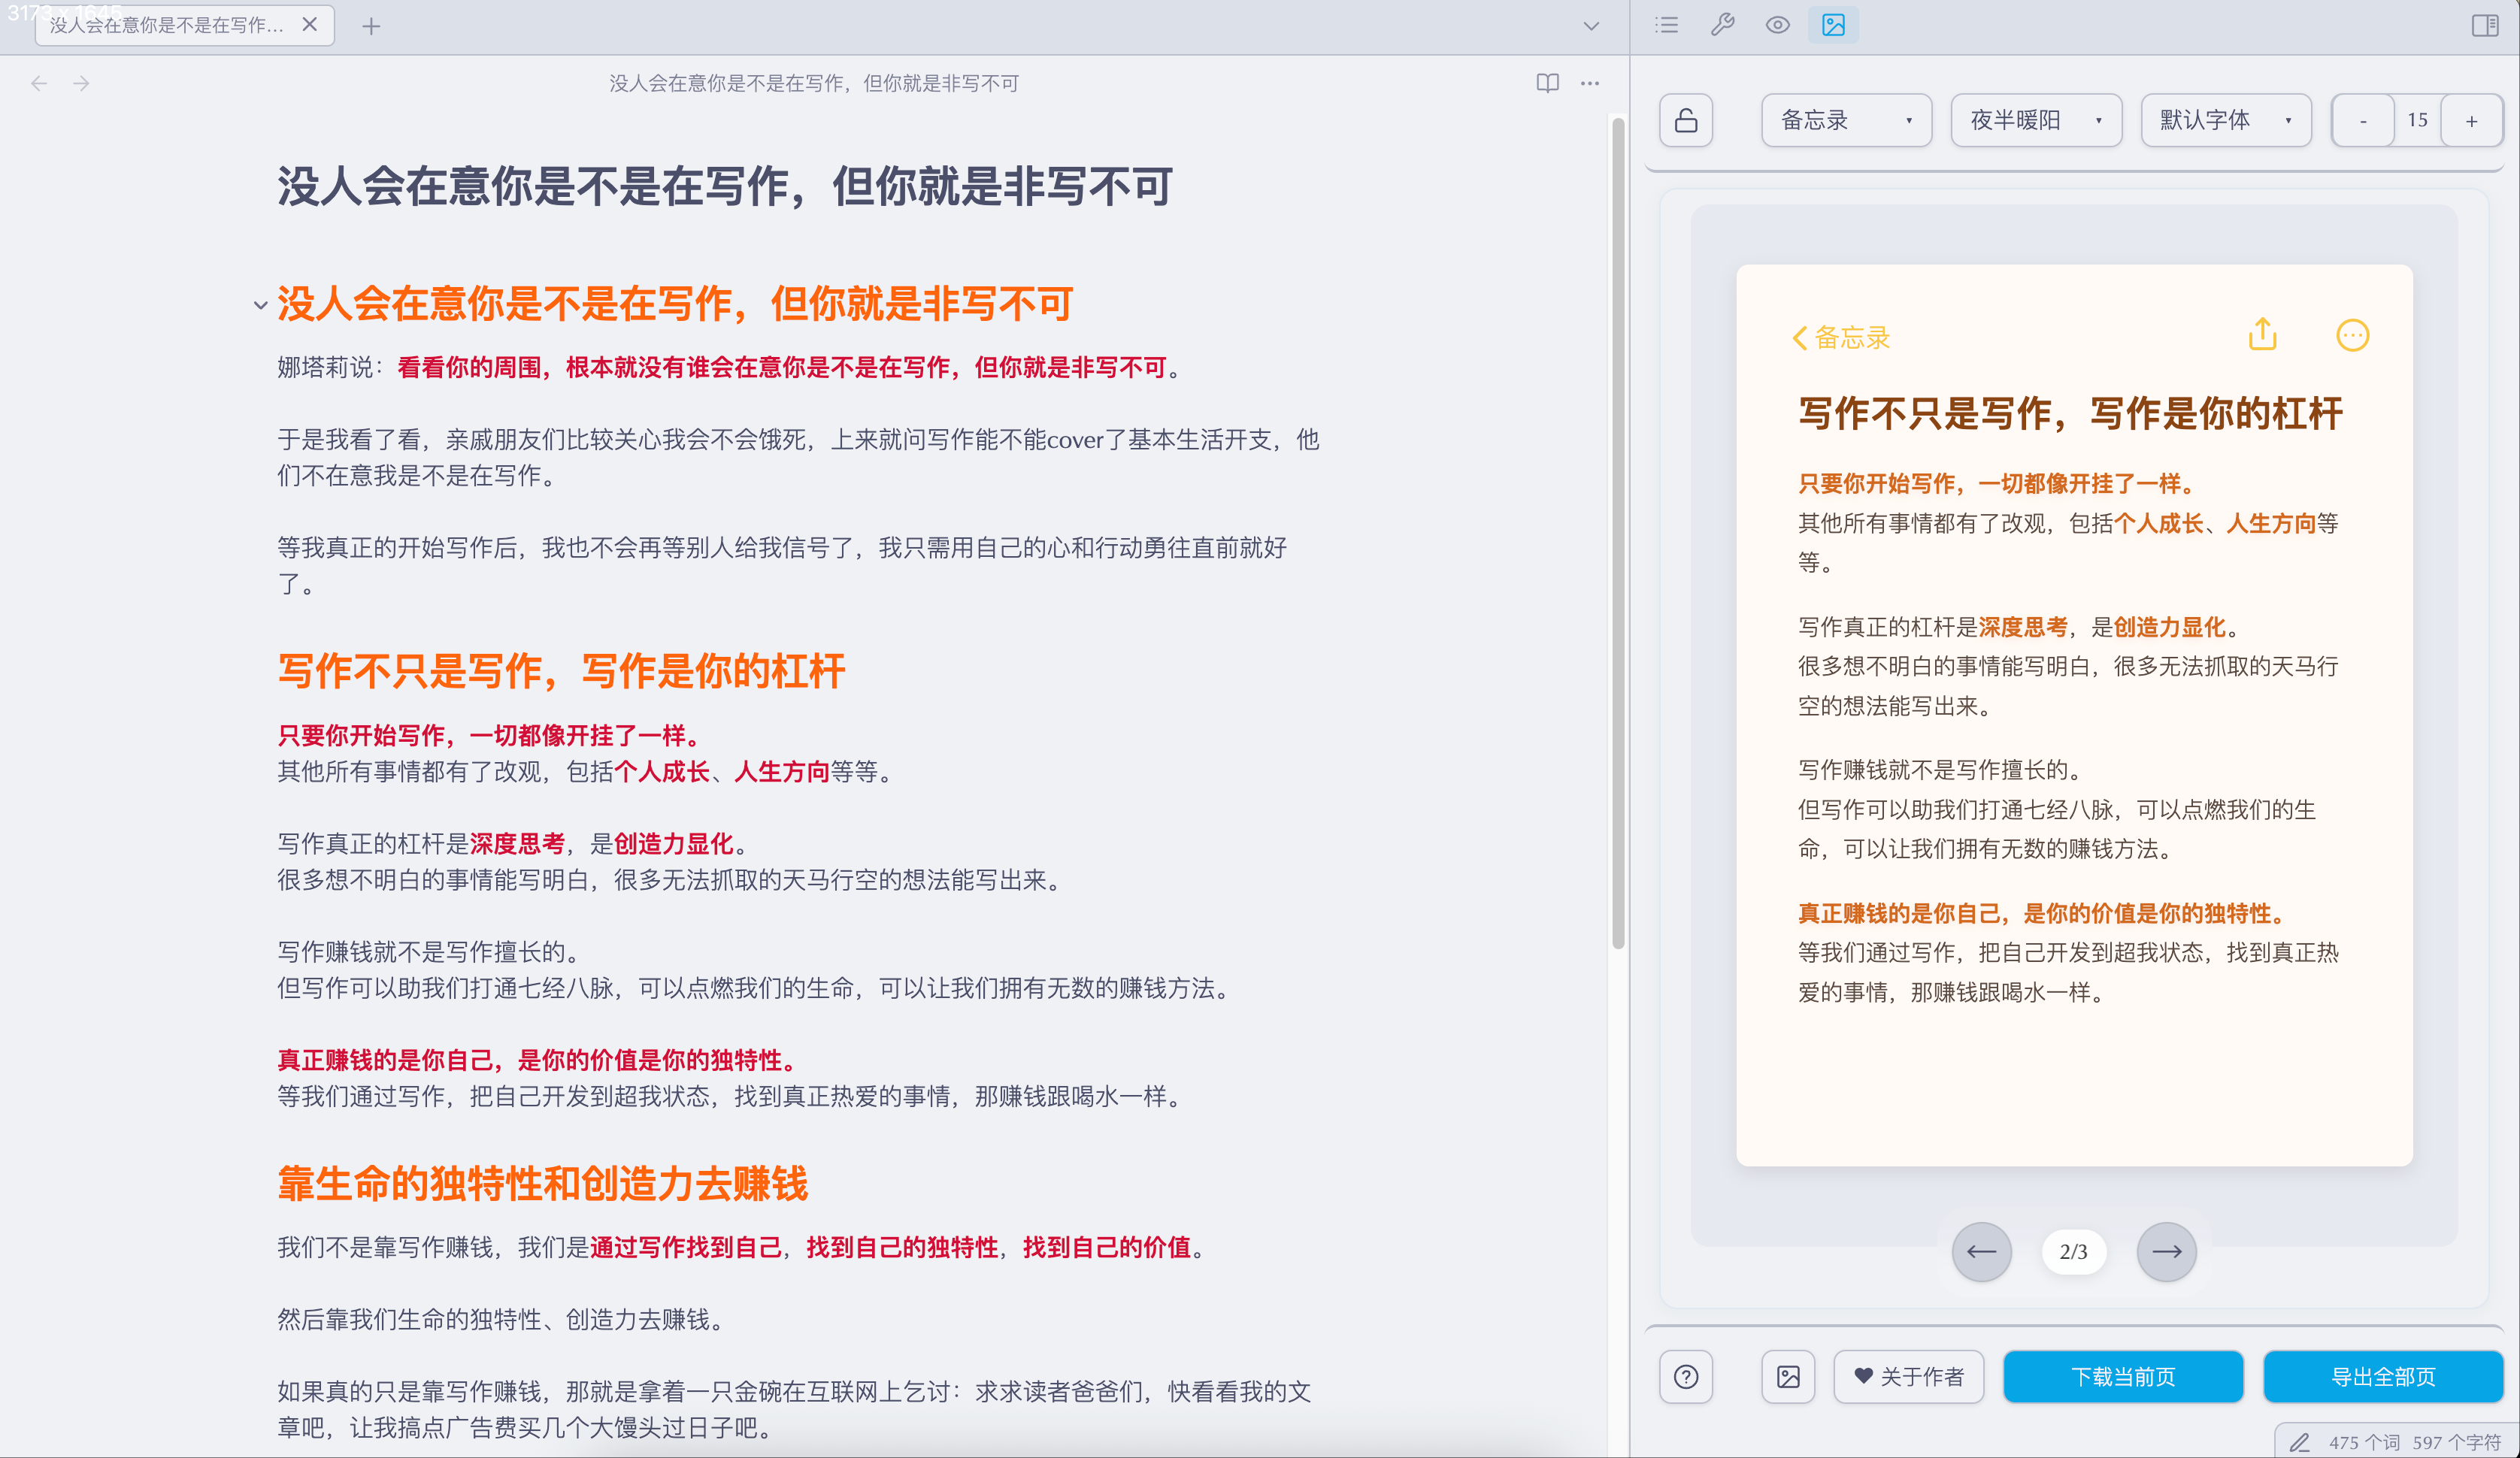Open the circled ellipsis menu in preview
The height and width of the screenshot is (1458, 2520).
tap(2352, 335)
